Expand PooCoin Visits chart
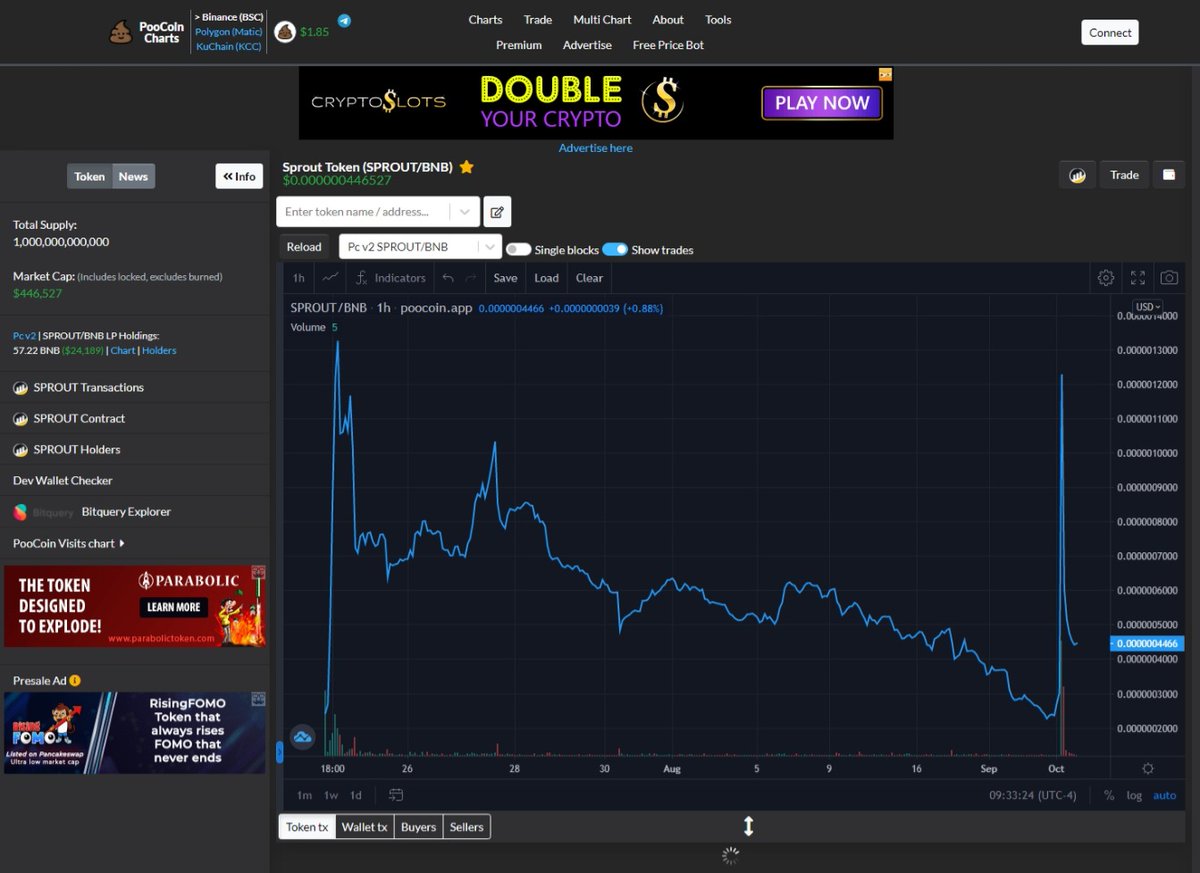The image size is (1200, 873). click(69, 543)
